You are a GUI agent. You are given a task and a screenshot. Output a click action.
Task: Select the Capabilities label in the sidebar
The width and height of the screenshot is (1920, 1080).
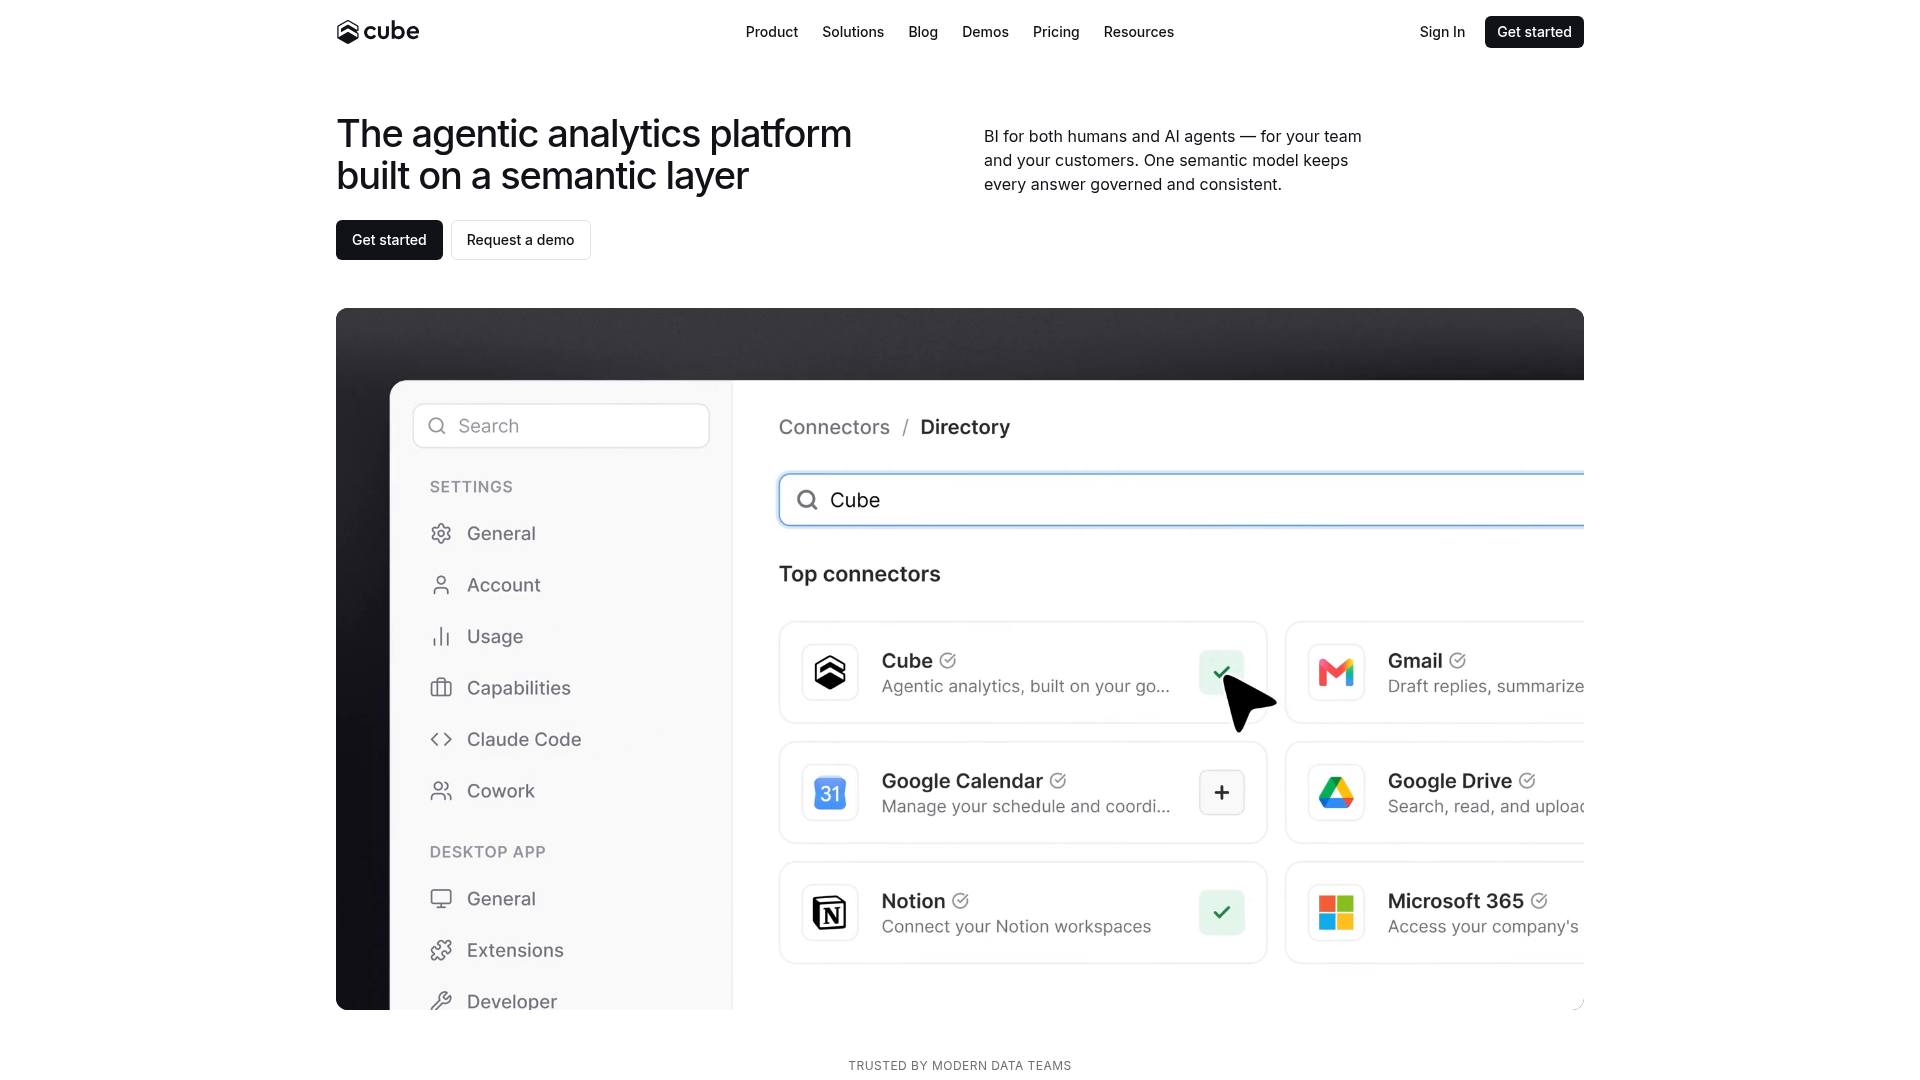[519, 688]
